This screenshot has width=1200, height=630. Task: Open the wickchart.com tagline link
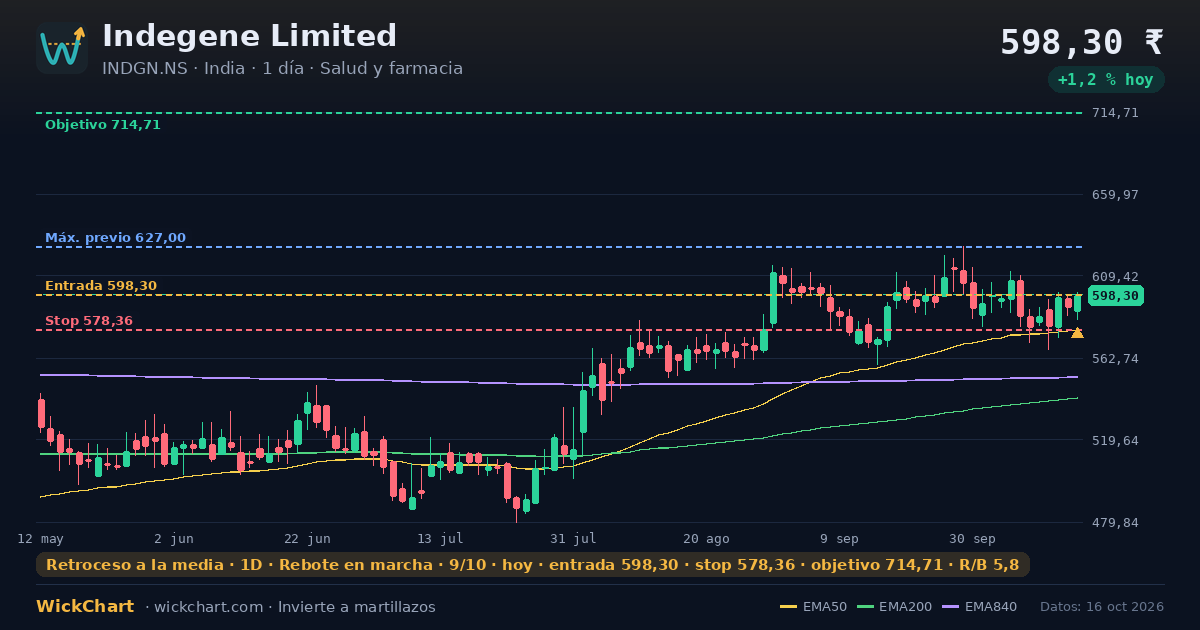[x=290, y=607]
